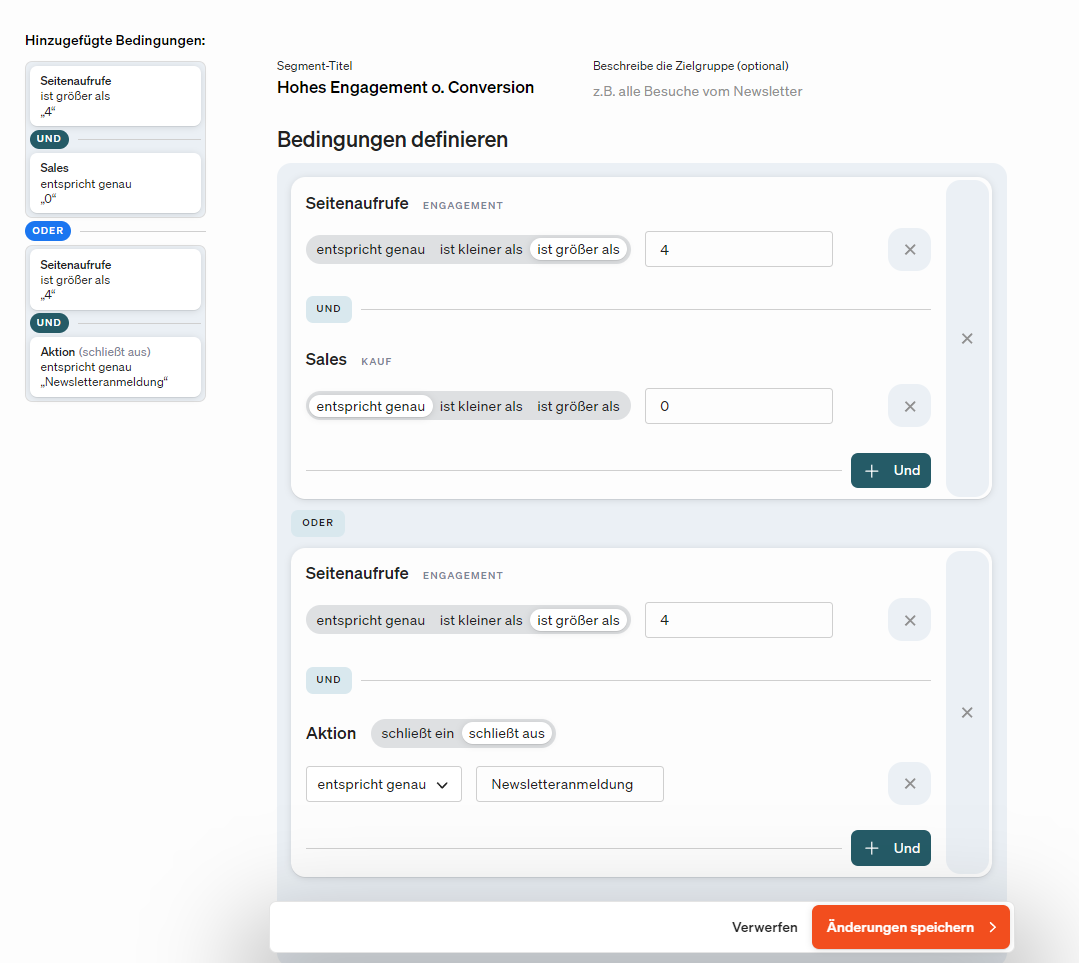Save changes with 'Änderungen speichern'

[x=910, y=927]
